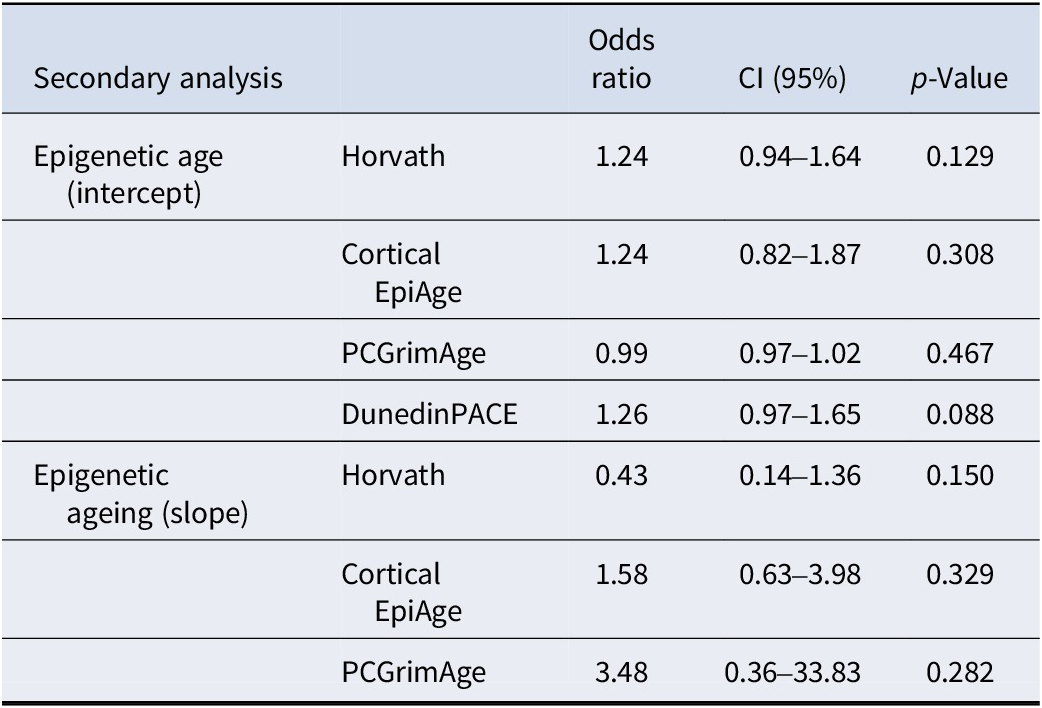Select the odds ratio 3.48 value
This screenshot has width=1042, height=708.
(621, 671)
